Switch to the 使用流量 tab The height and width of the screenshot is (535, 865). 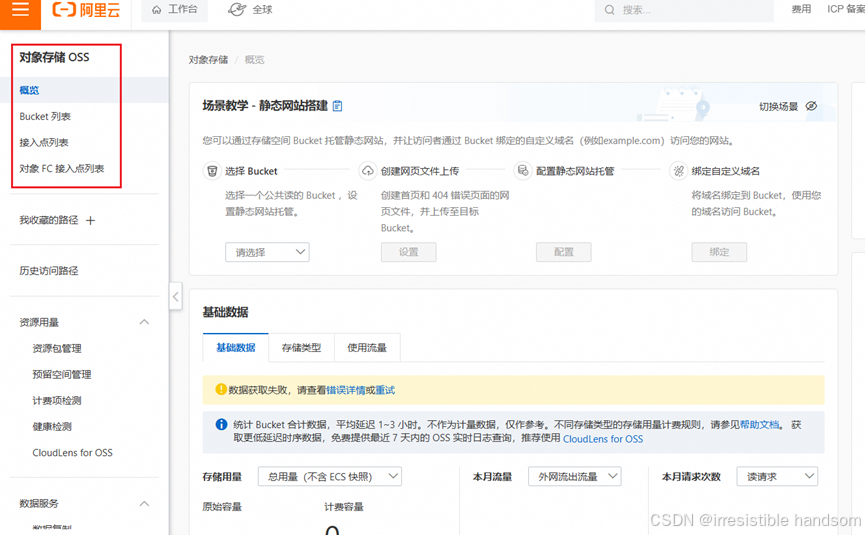pyautogui.click(x=367, y=348)
